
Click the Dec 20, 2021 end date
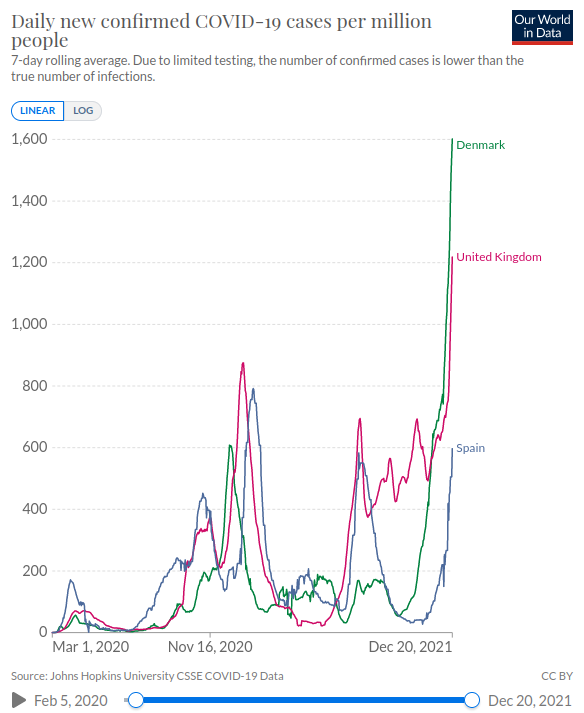529,701
